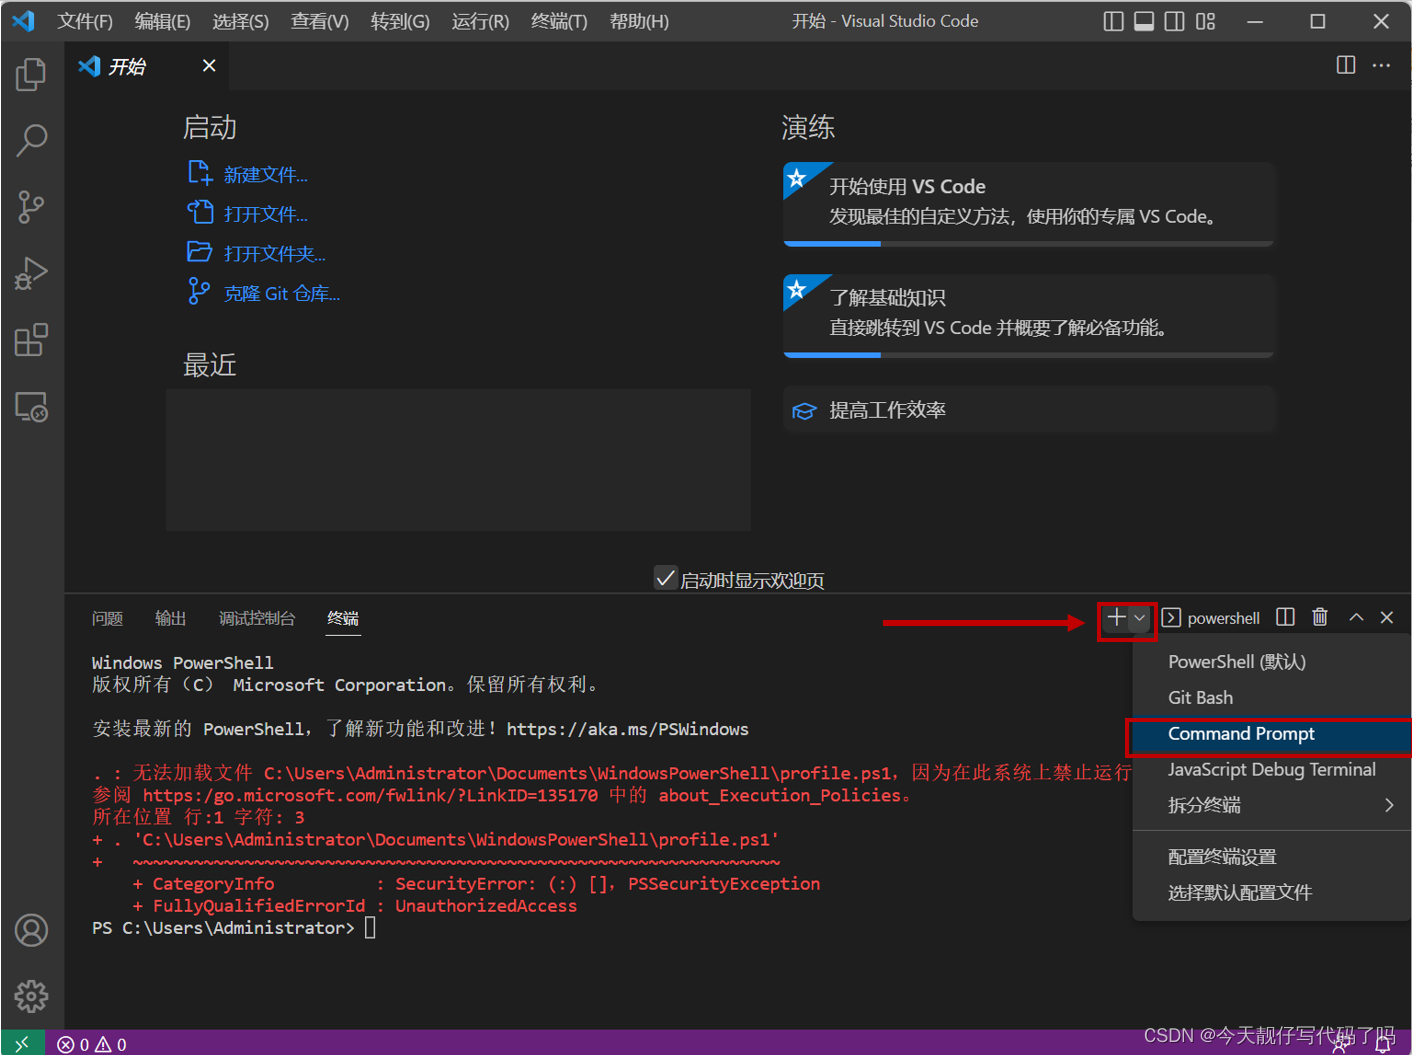Maximize the panel with up chevron
1412x1055 pixels.
pos(1356,617)
